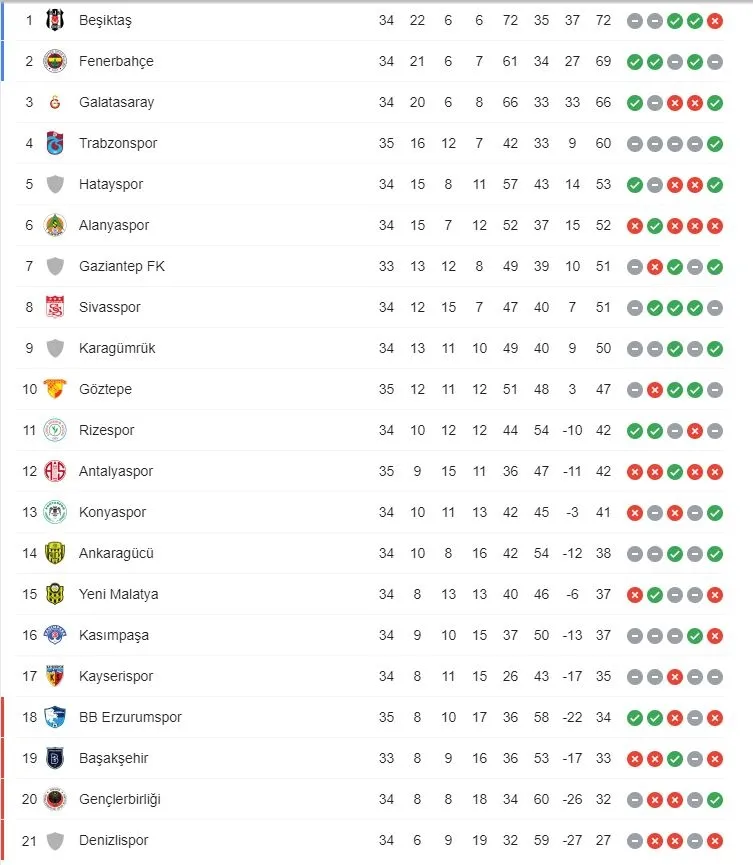The width and height of the screenshot is (753, 865).
Task: Click the Galatasaray club crest
Action: tap(55, 102)
